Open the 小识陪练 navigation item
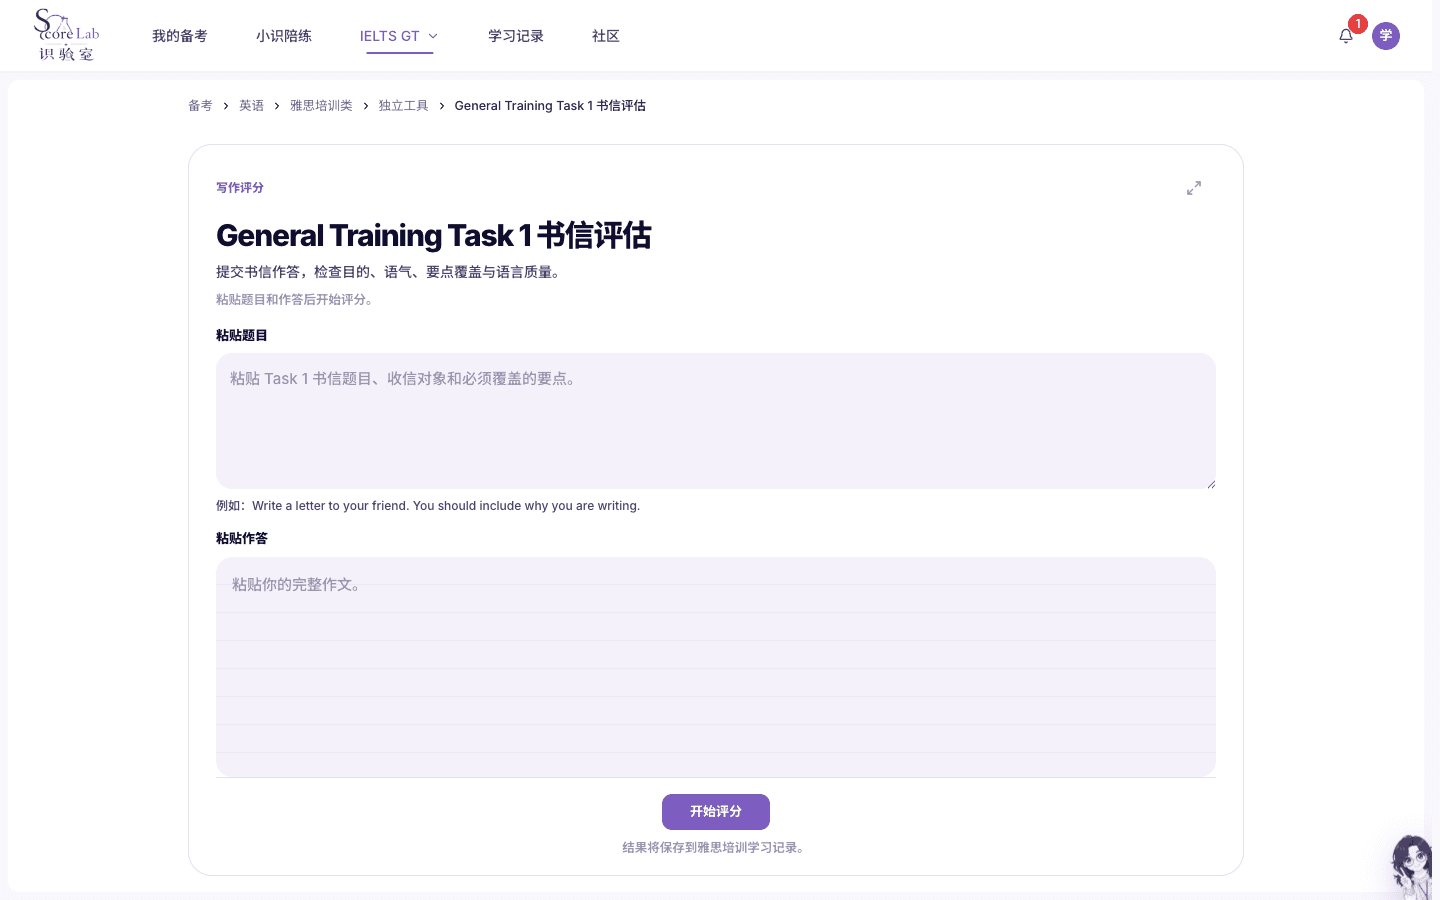Viewport: 1440px width, 900px height. point(284,36)
